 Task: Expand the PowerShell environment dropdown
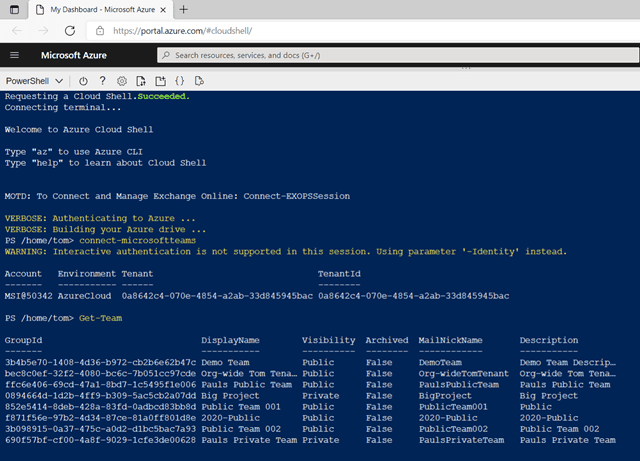click(34, 81)
